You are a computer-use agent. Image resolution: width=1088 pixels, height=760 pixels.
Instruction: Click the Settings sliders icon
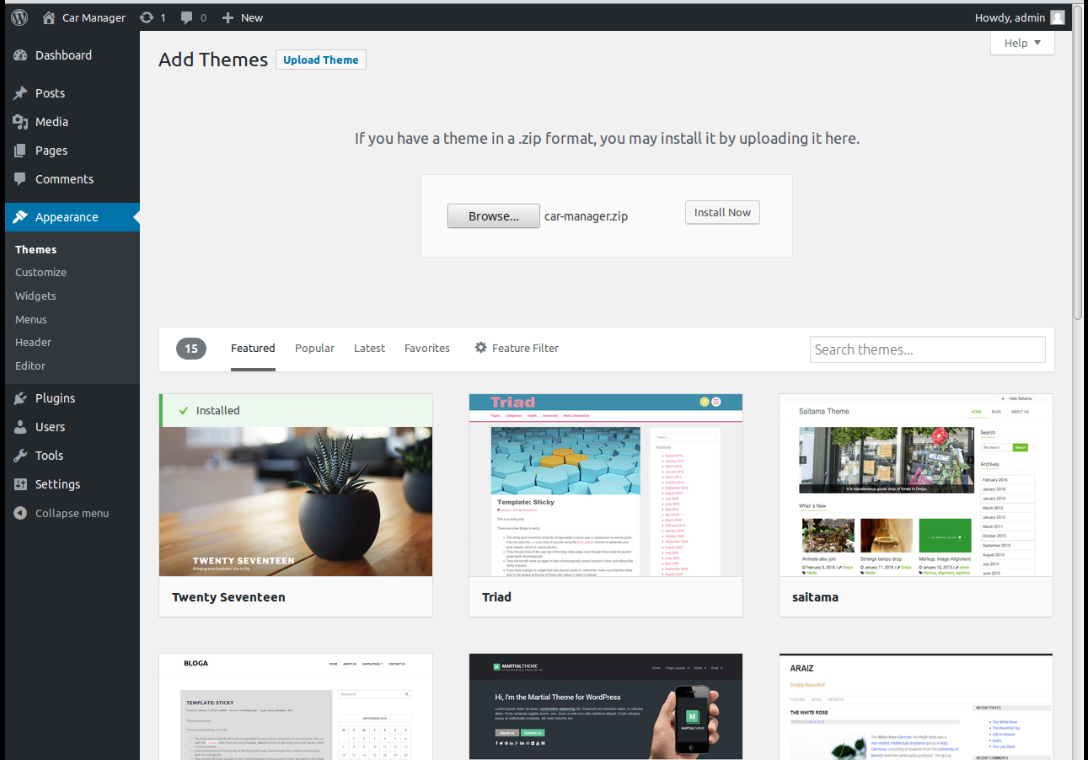tap(20, 484)
